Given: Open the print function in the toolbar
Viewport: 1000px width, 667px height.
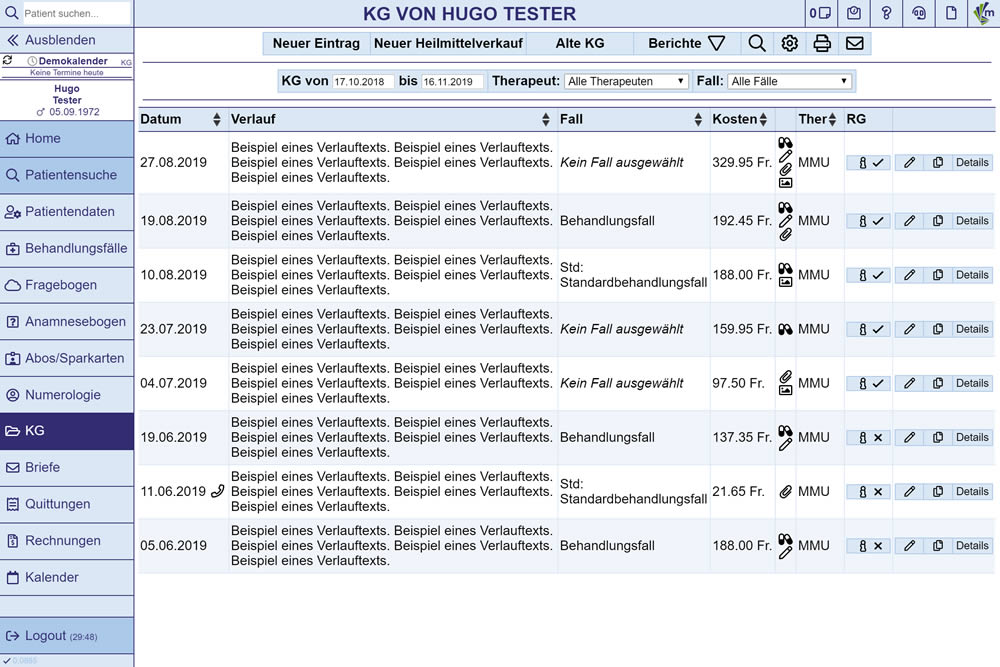Looking at the screenshot, I should click(x=822, y=43).
